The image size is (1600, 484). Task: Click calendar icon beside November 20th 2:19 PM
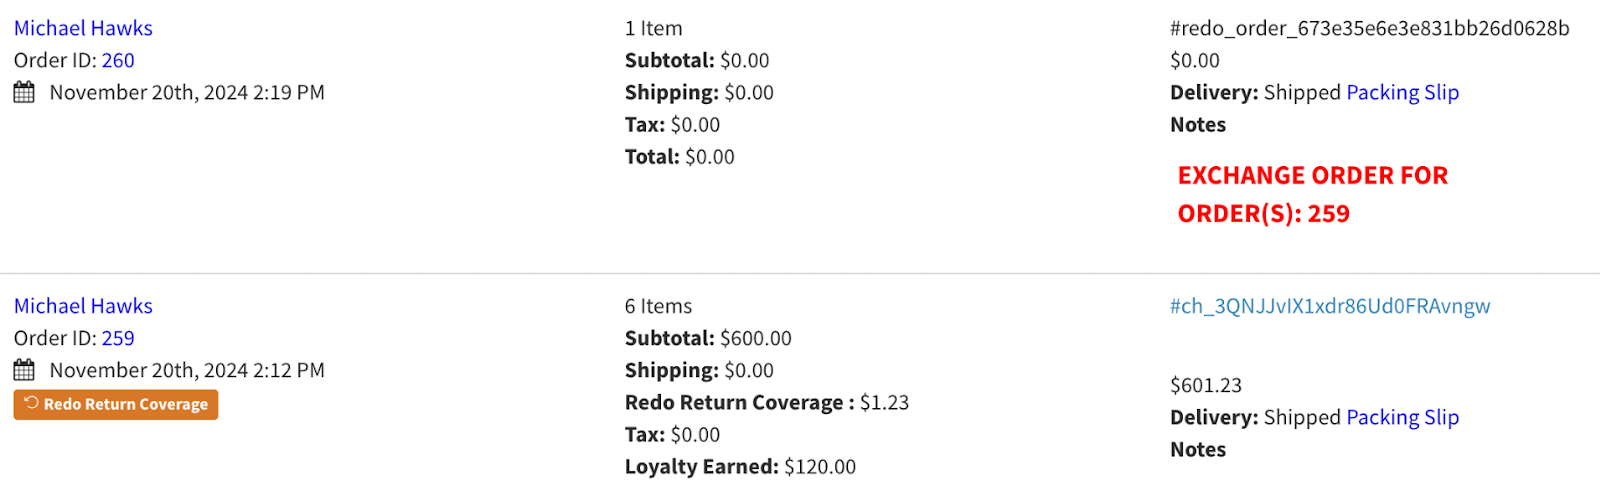pos(24,93)
